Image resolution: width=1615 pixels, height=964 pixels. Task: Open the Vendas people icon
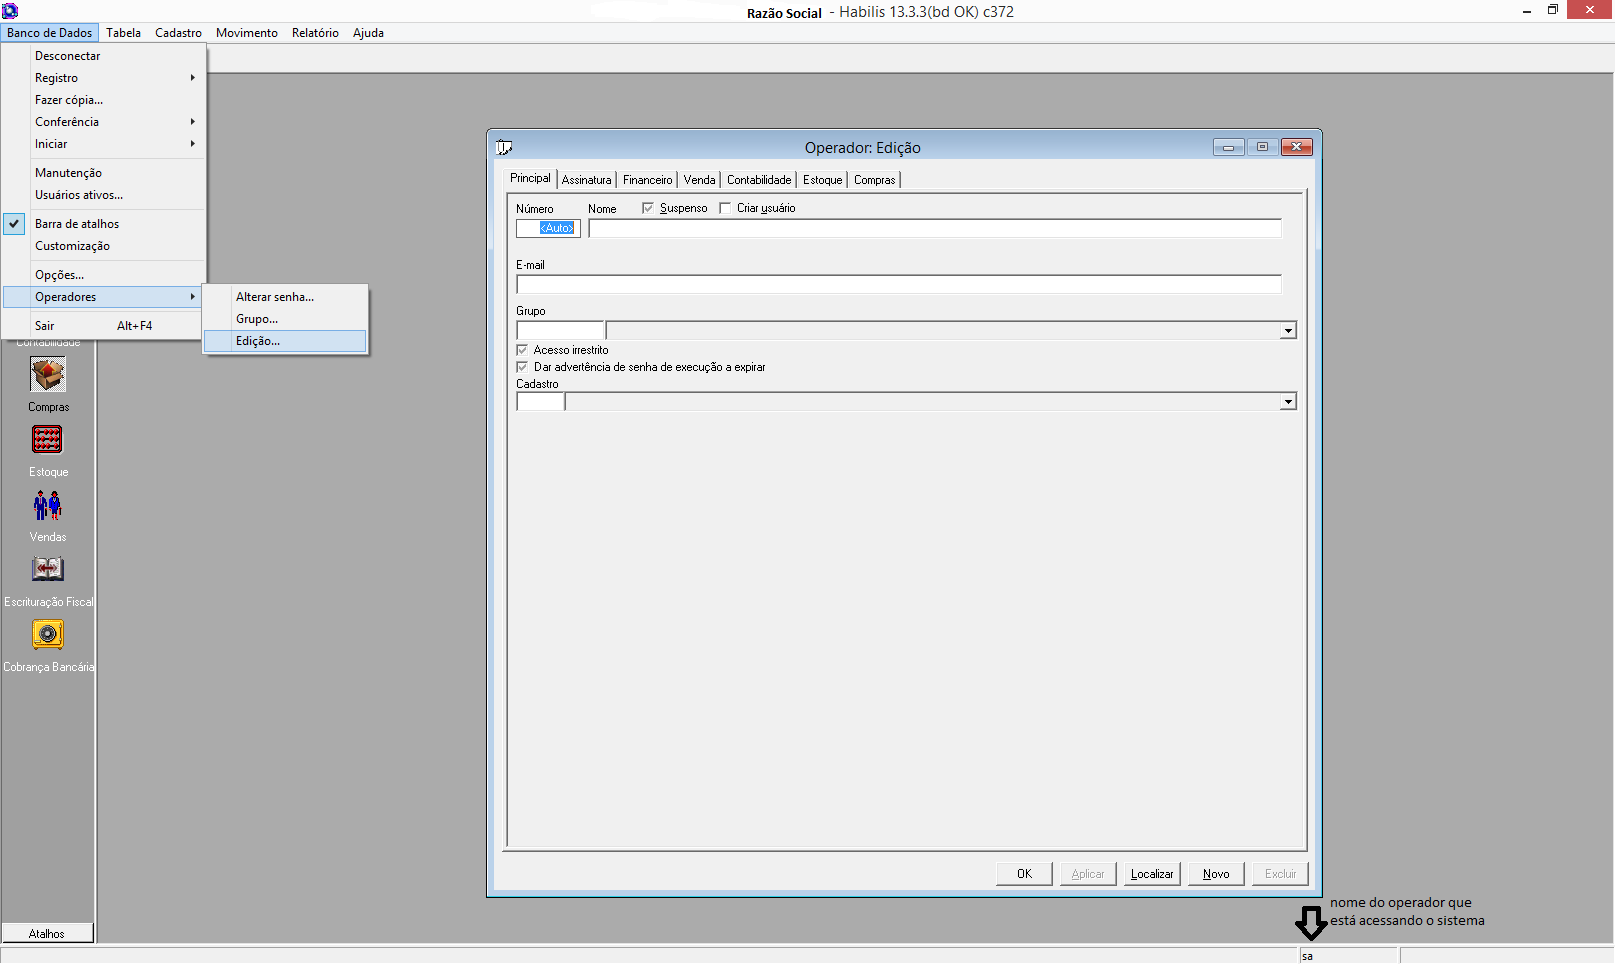click(x=47, y=506)
